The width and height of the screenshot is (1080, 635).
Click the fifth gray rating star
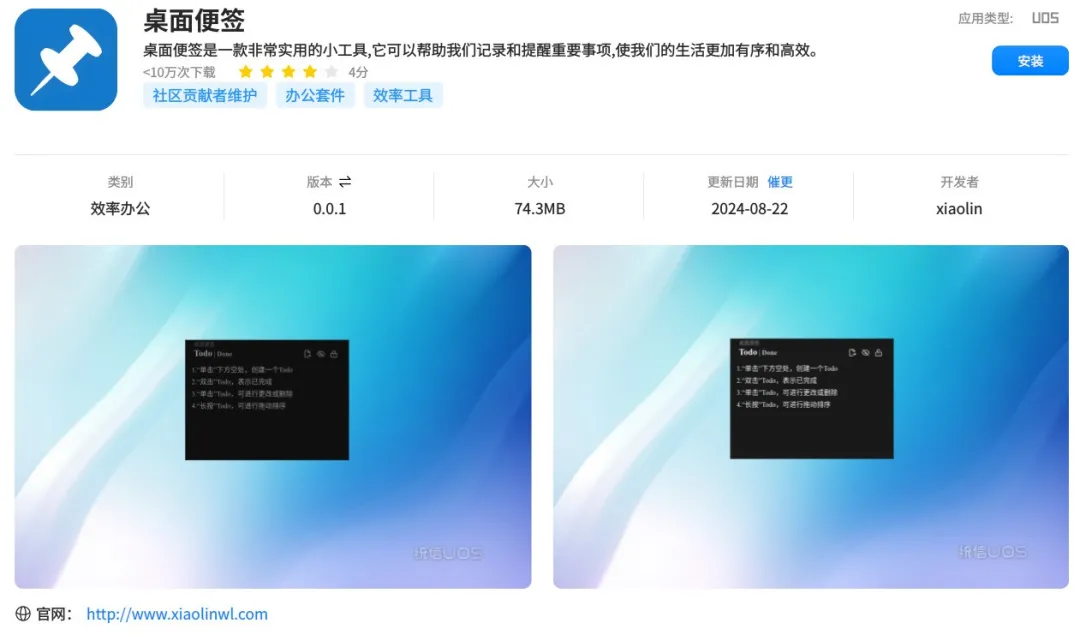pos(332,72)
